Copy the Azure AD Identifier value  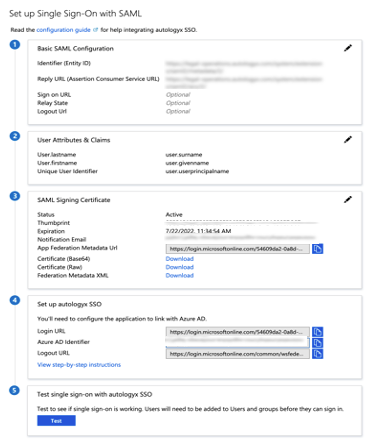[317, 343]
